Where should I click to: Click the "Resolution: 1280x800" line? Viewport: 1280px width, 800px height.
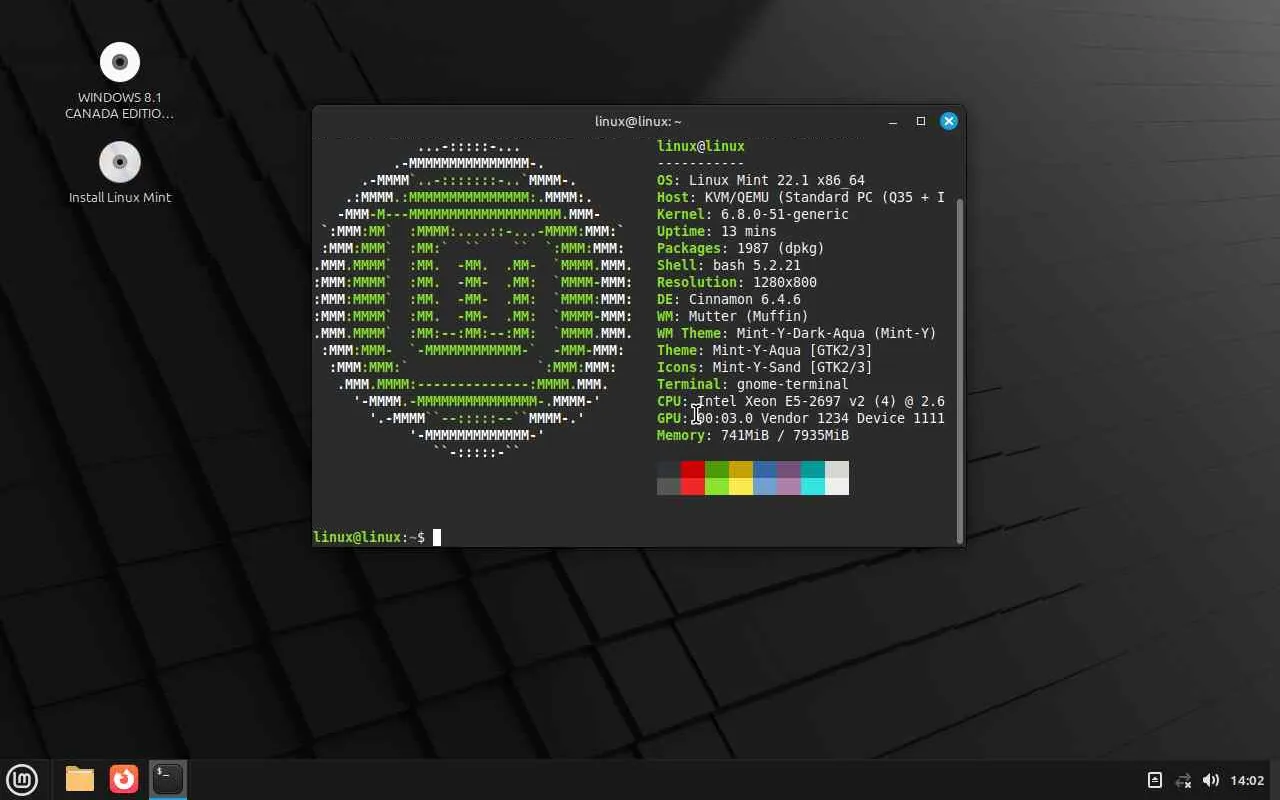[737, 283]
